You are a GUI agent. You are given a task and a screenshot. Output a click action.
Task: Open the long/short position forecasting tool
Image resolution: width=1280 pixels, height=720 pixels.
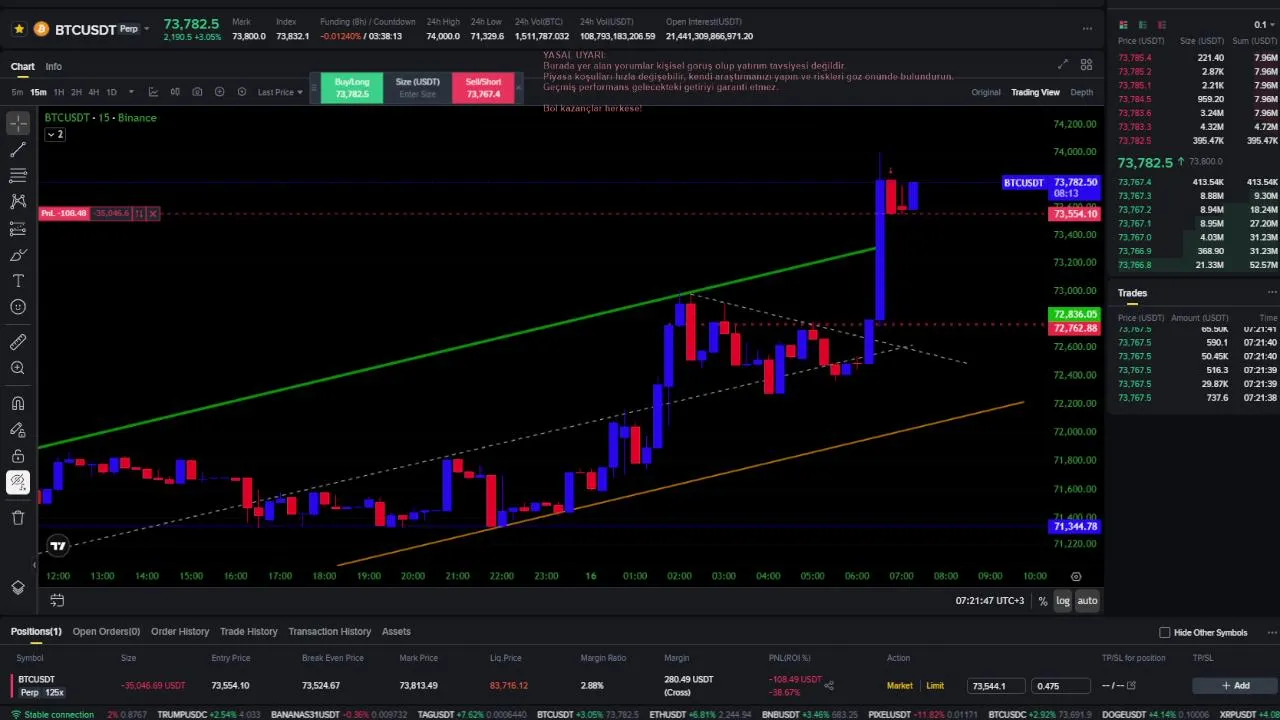point(18,229)
